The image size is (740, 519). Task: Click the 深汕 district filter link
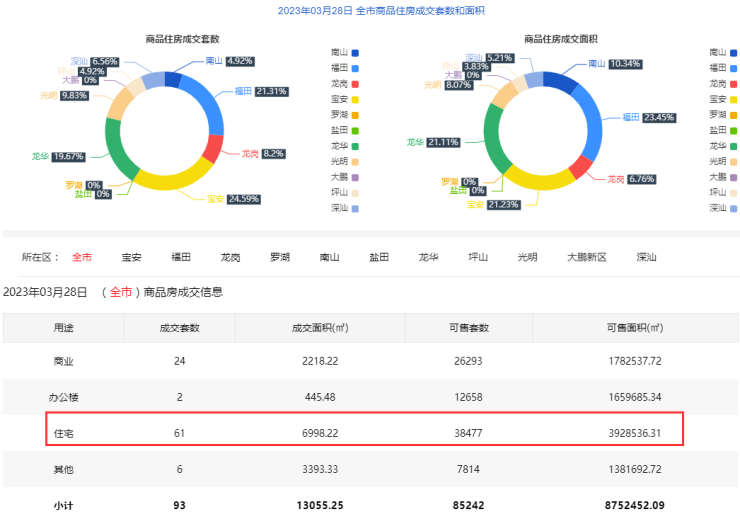646,257
